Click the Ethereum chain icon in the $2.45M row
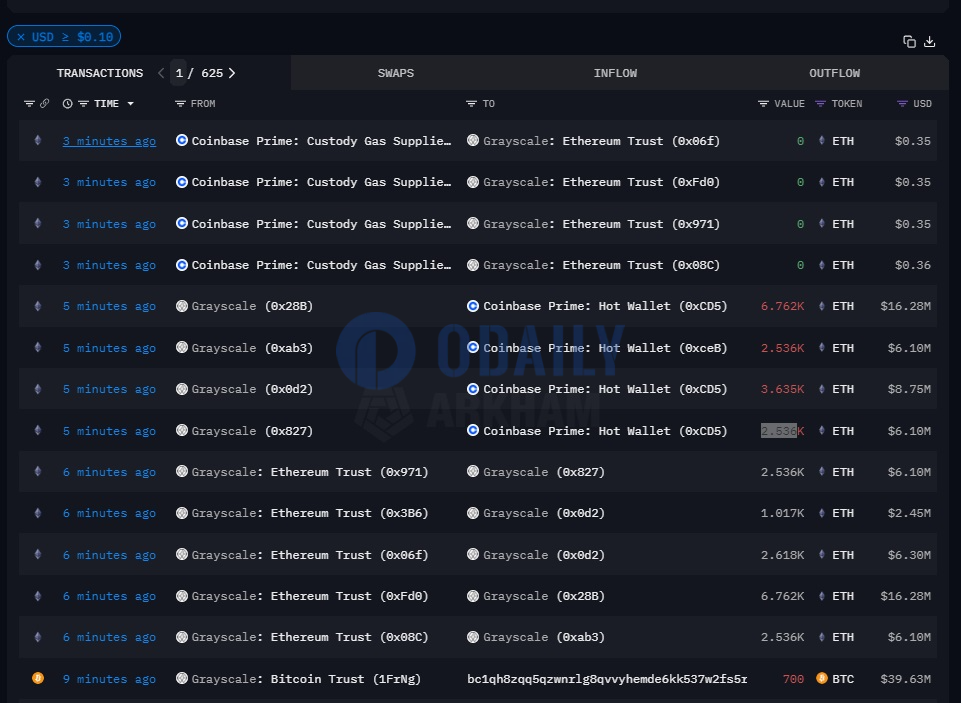The image size is (961, 703). click(38, 512)
